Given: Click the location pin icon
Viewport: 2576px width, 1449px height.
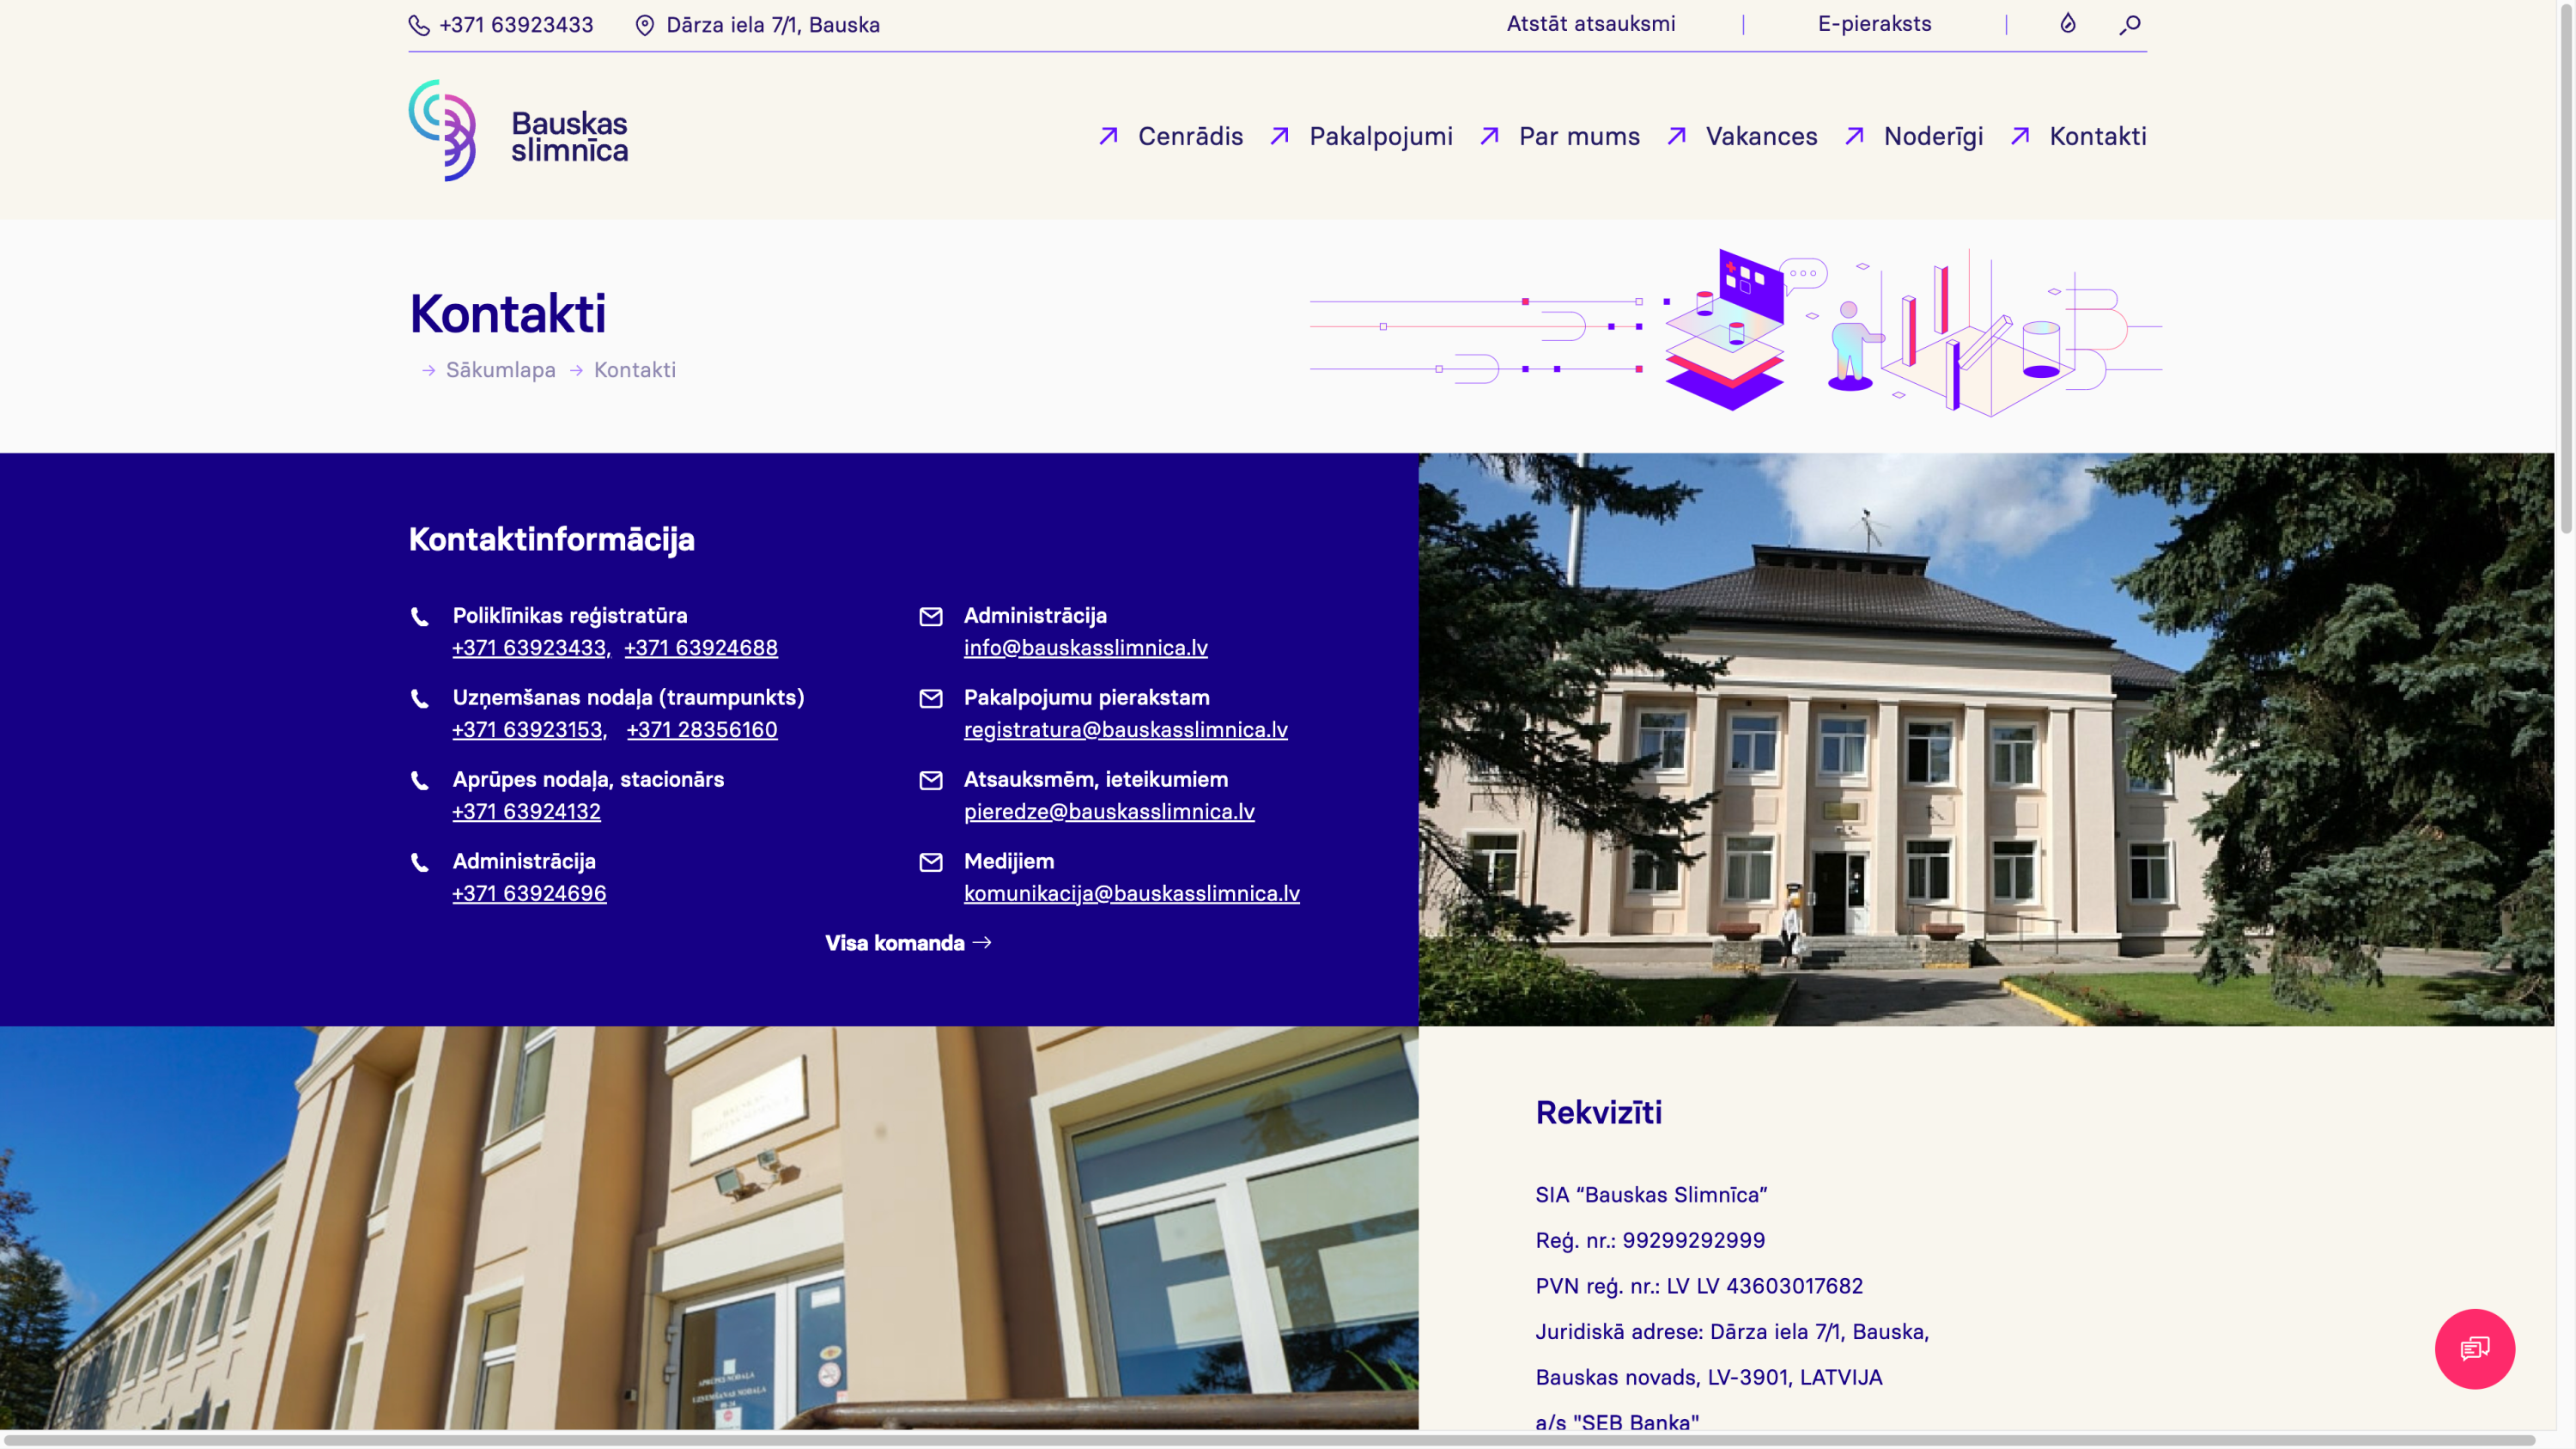Looking at the screenshot, I should (x=645, y=25).
